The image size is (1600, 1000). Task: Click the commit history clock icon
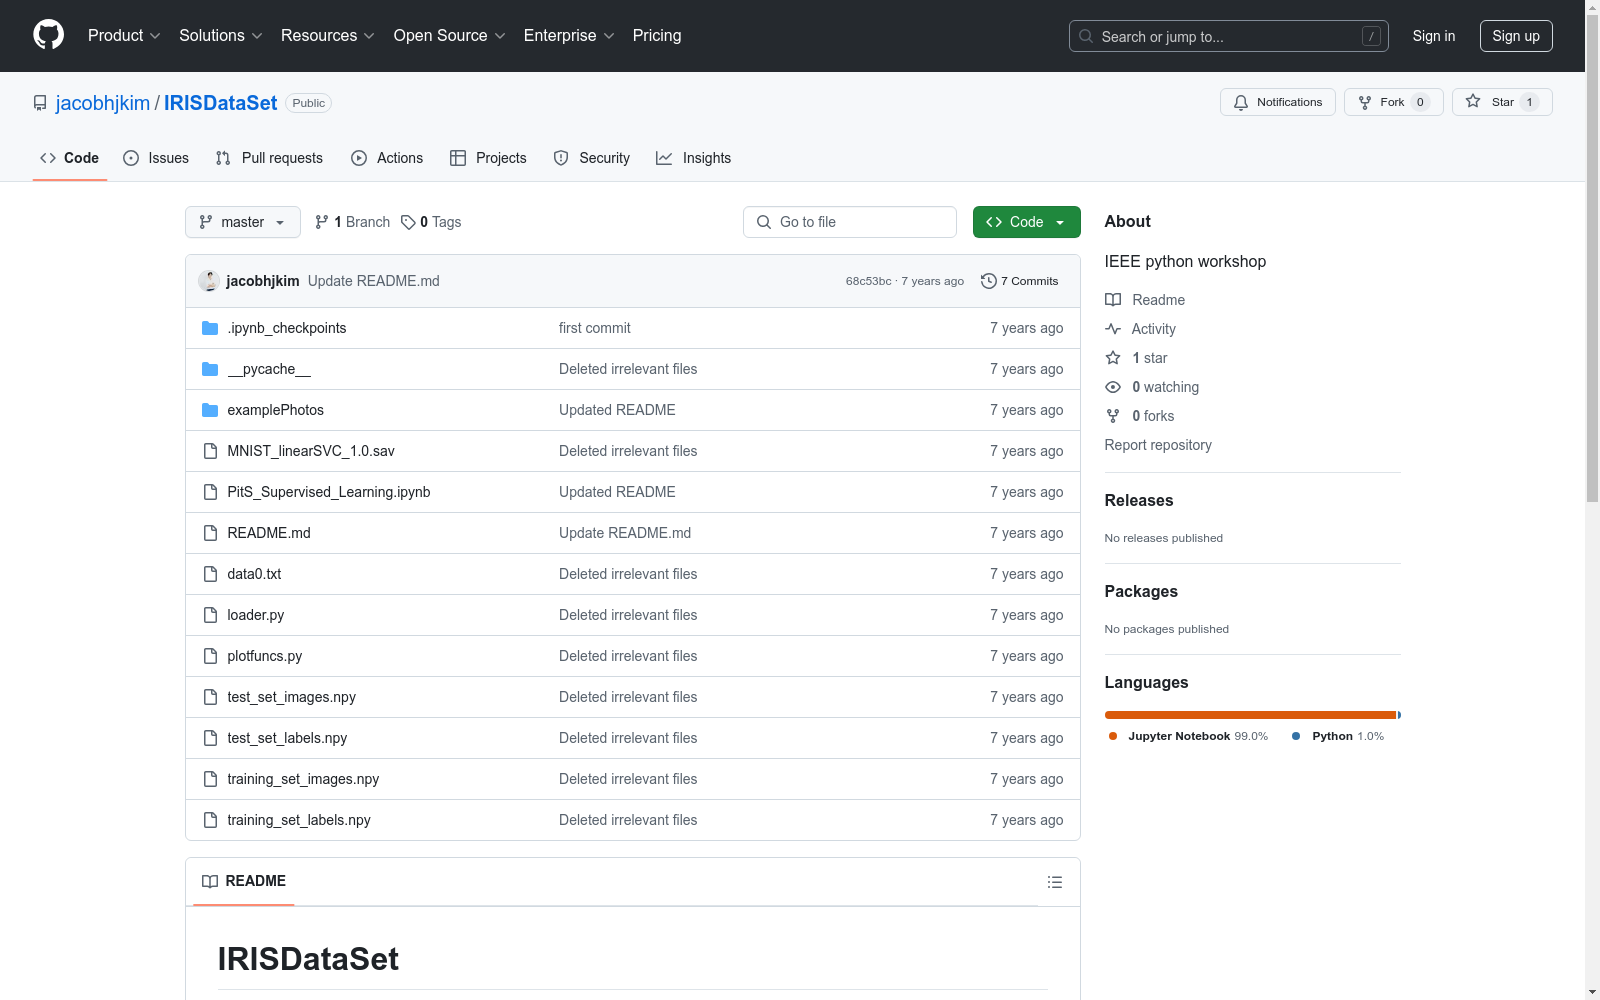989,281
